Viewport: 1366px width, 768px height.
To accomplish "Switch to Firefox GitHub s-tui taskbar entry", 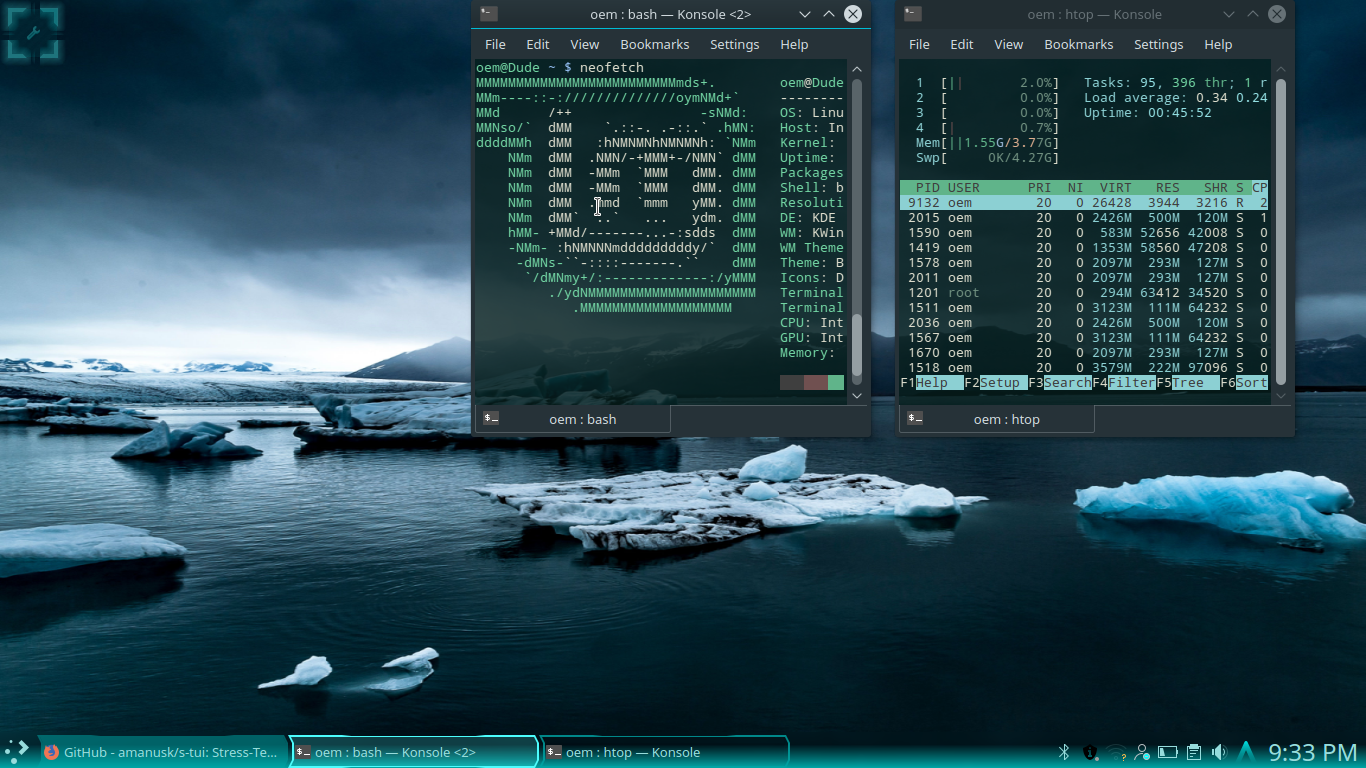I will click(162, 752).
